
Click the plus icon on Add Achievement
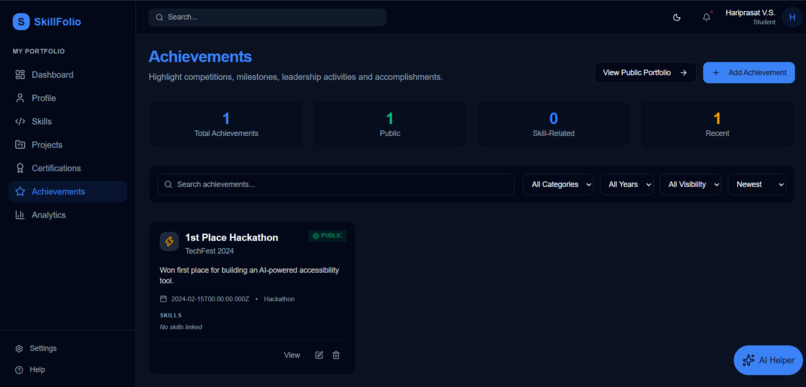pyautogui.click(x=716, y=72)
